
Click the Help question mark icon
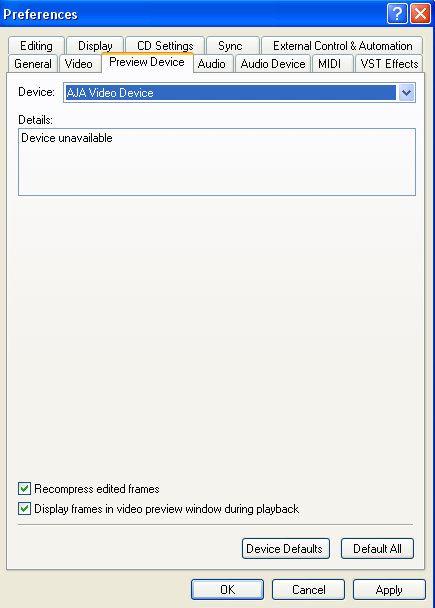[397, 14]
